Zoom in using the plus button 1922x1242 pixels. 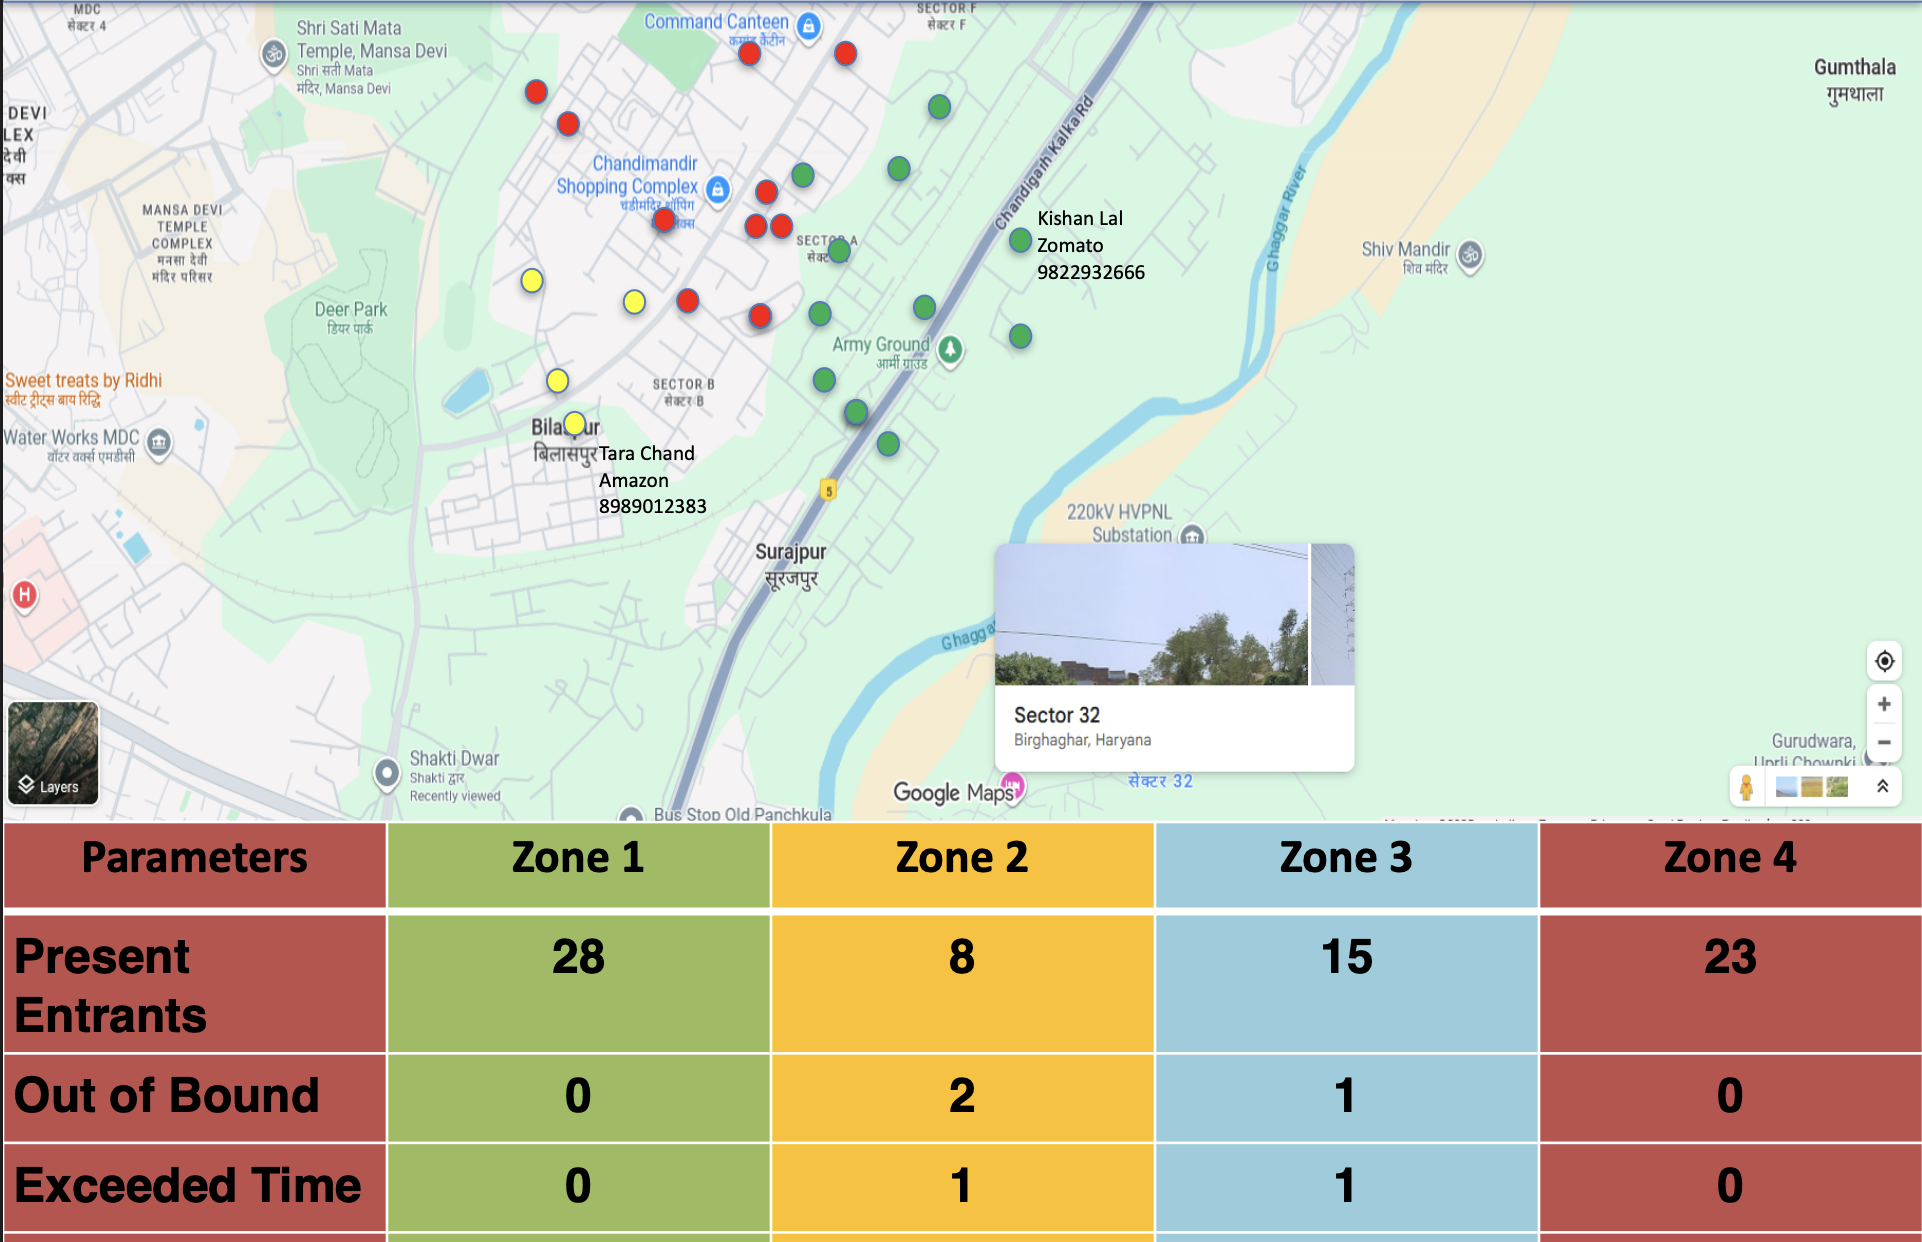pos(1884,703)
